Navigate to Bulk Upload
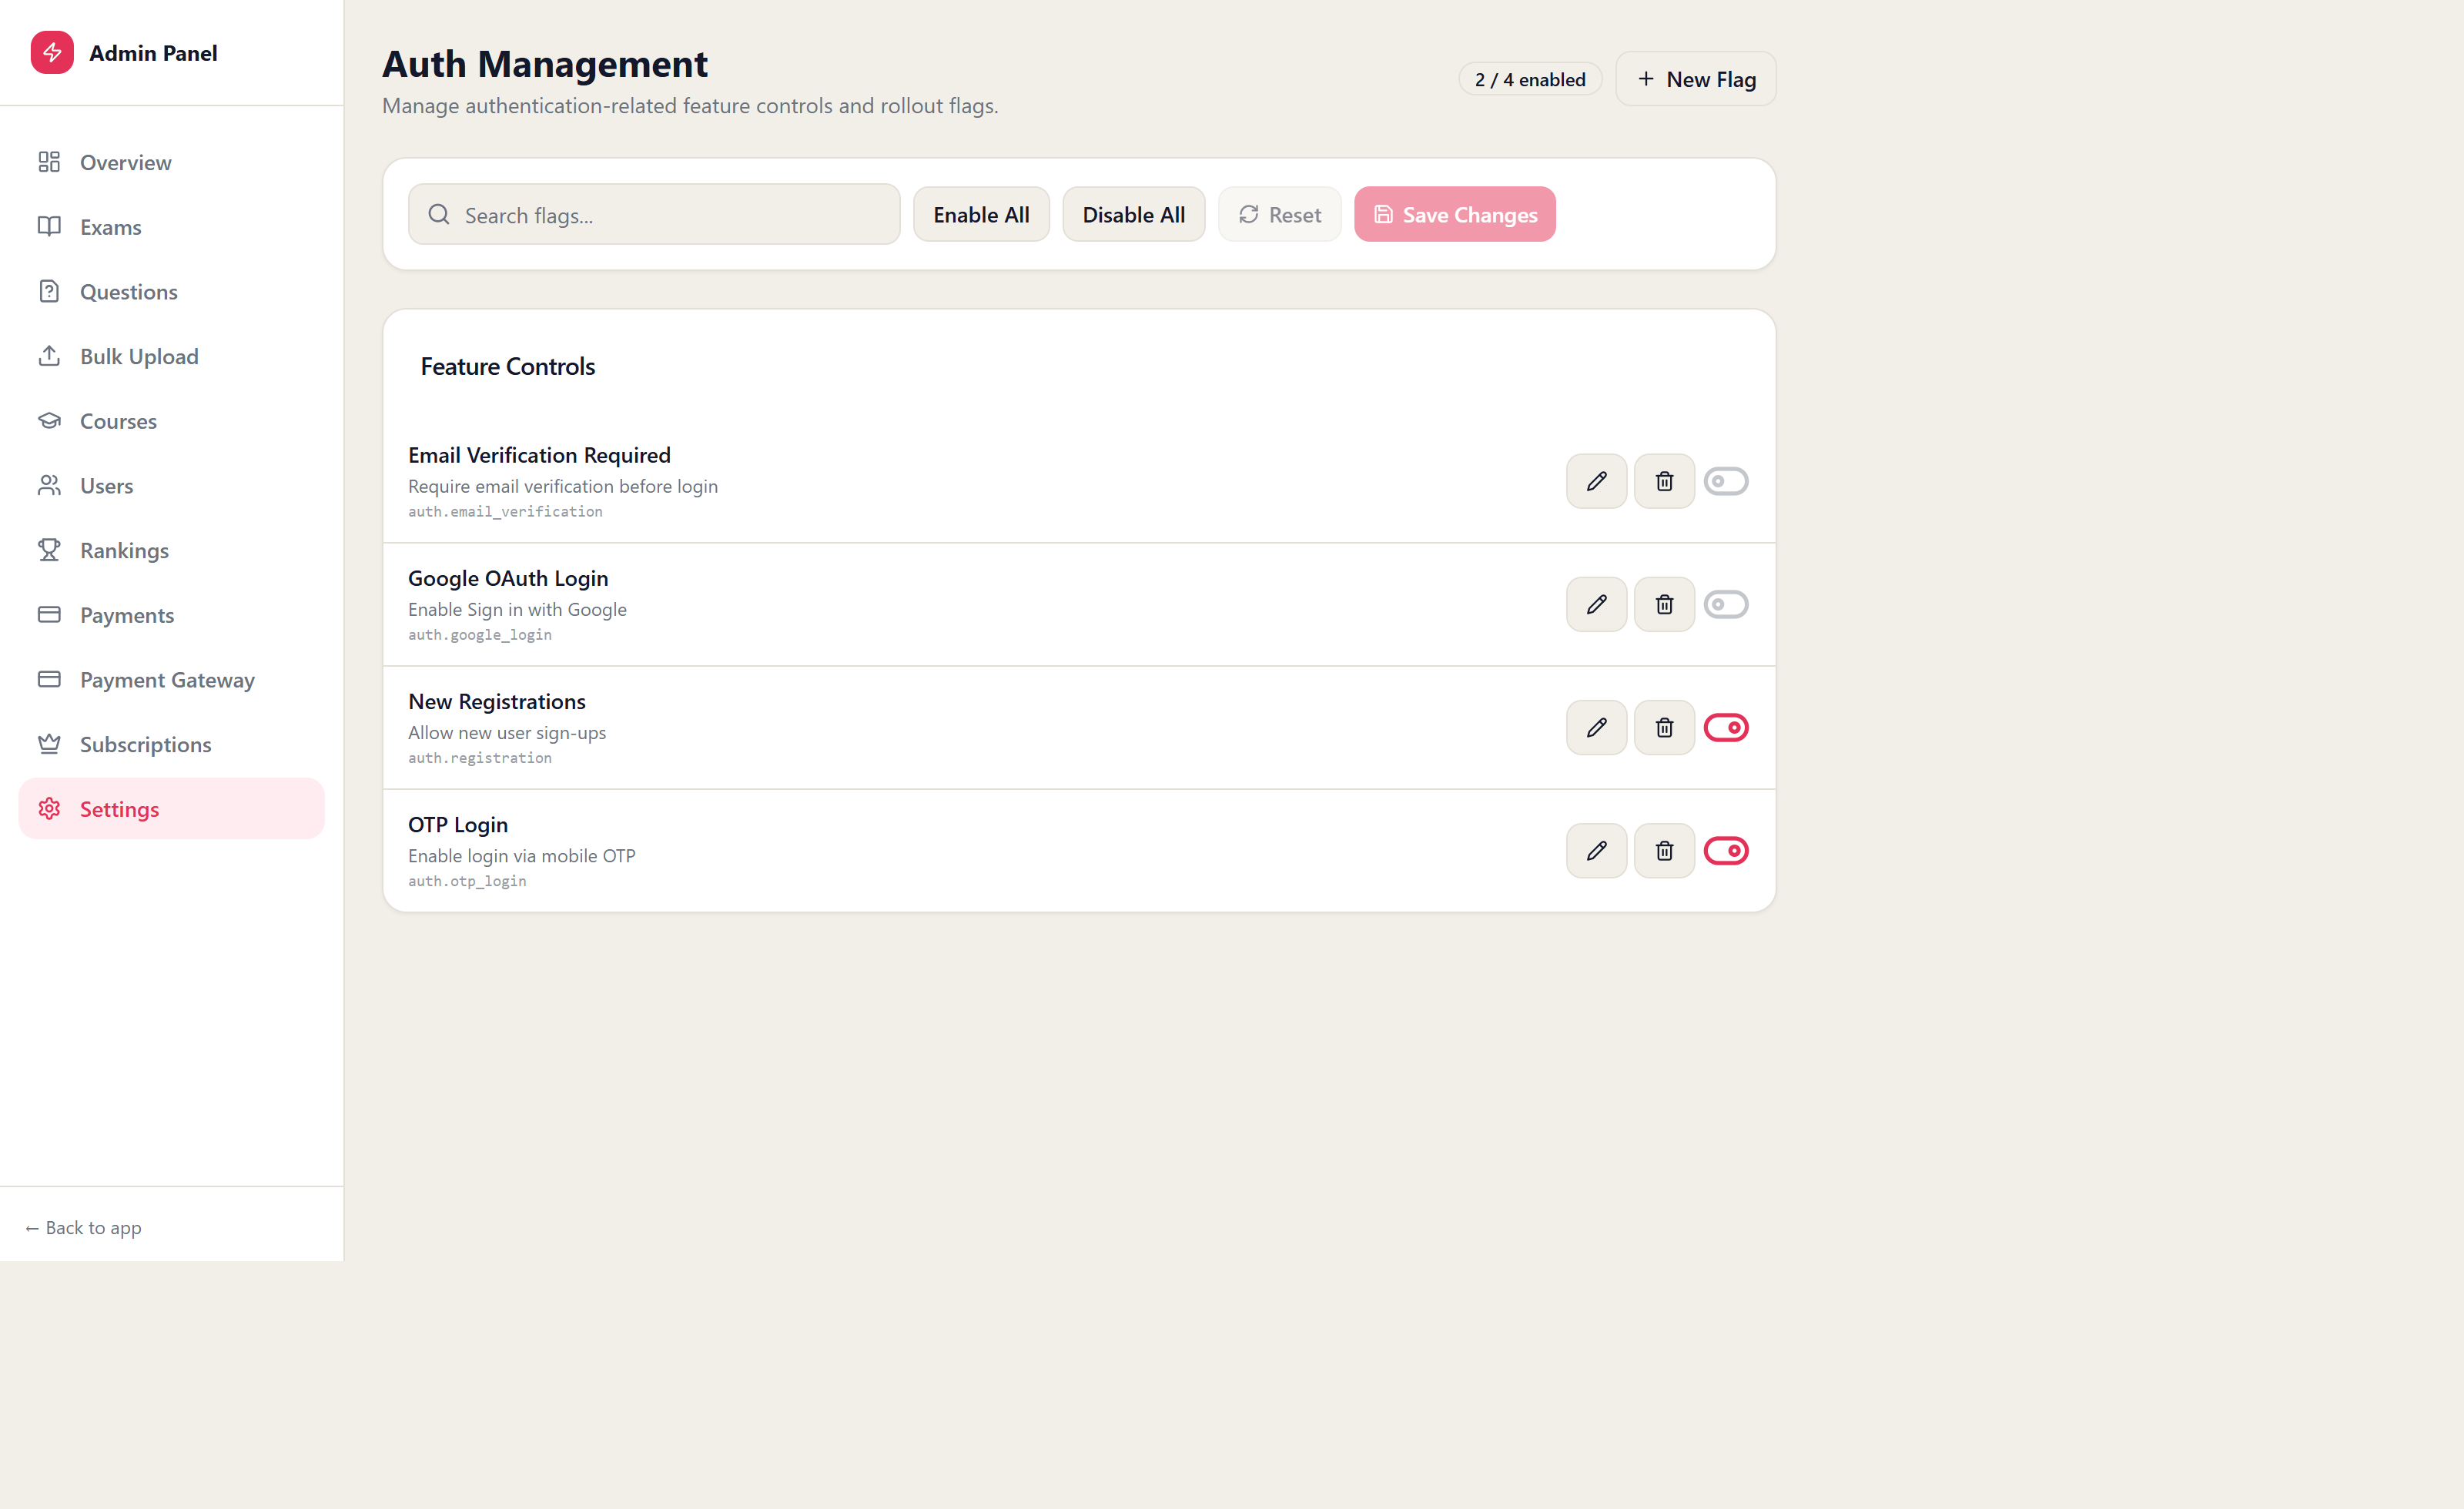The image size is (2464, 1509). pos(172,356)
